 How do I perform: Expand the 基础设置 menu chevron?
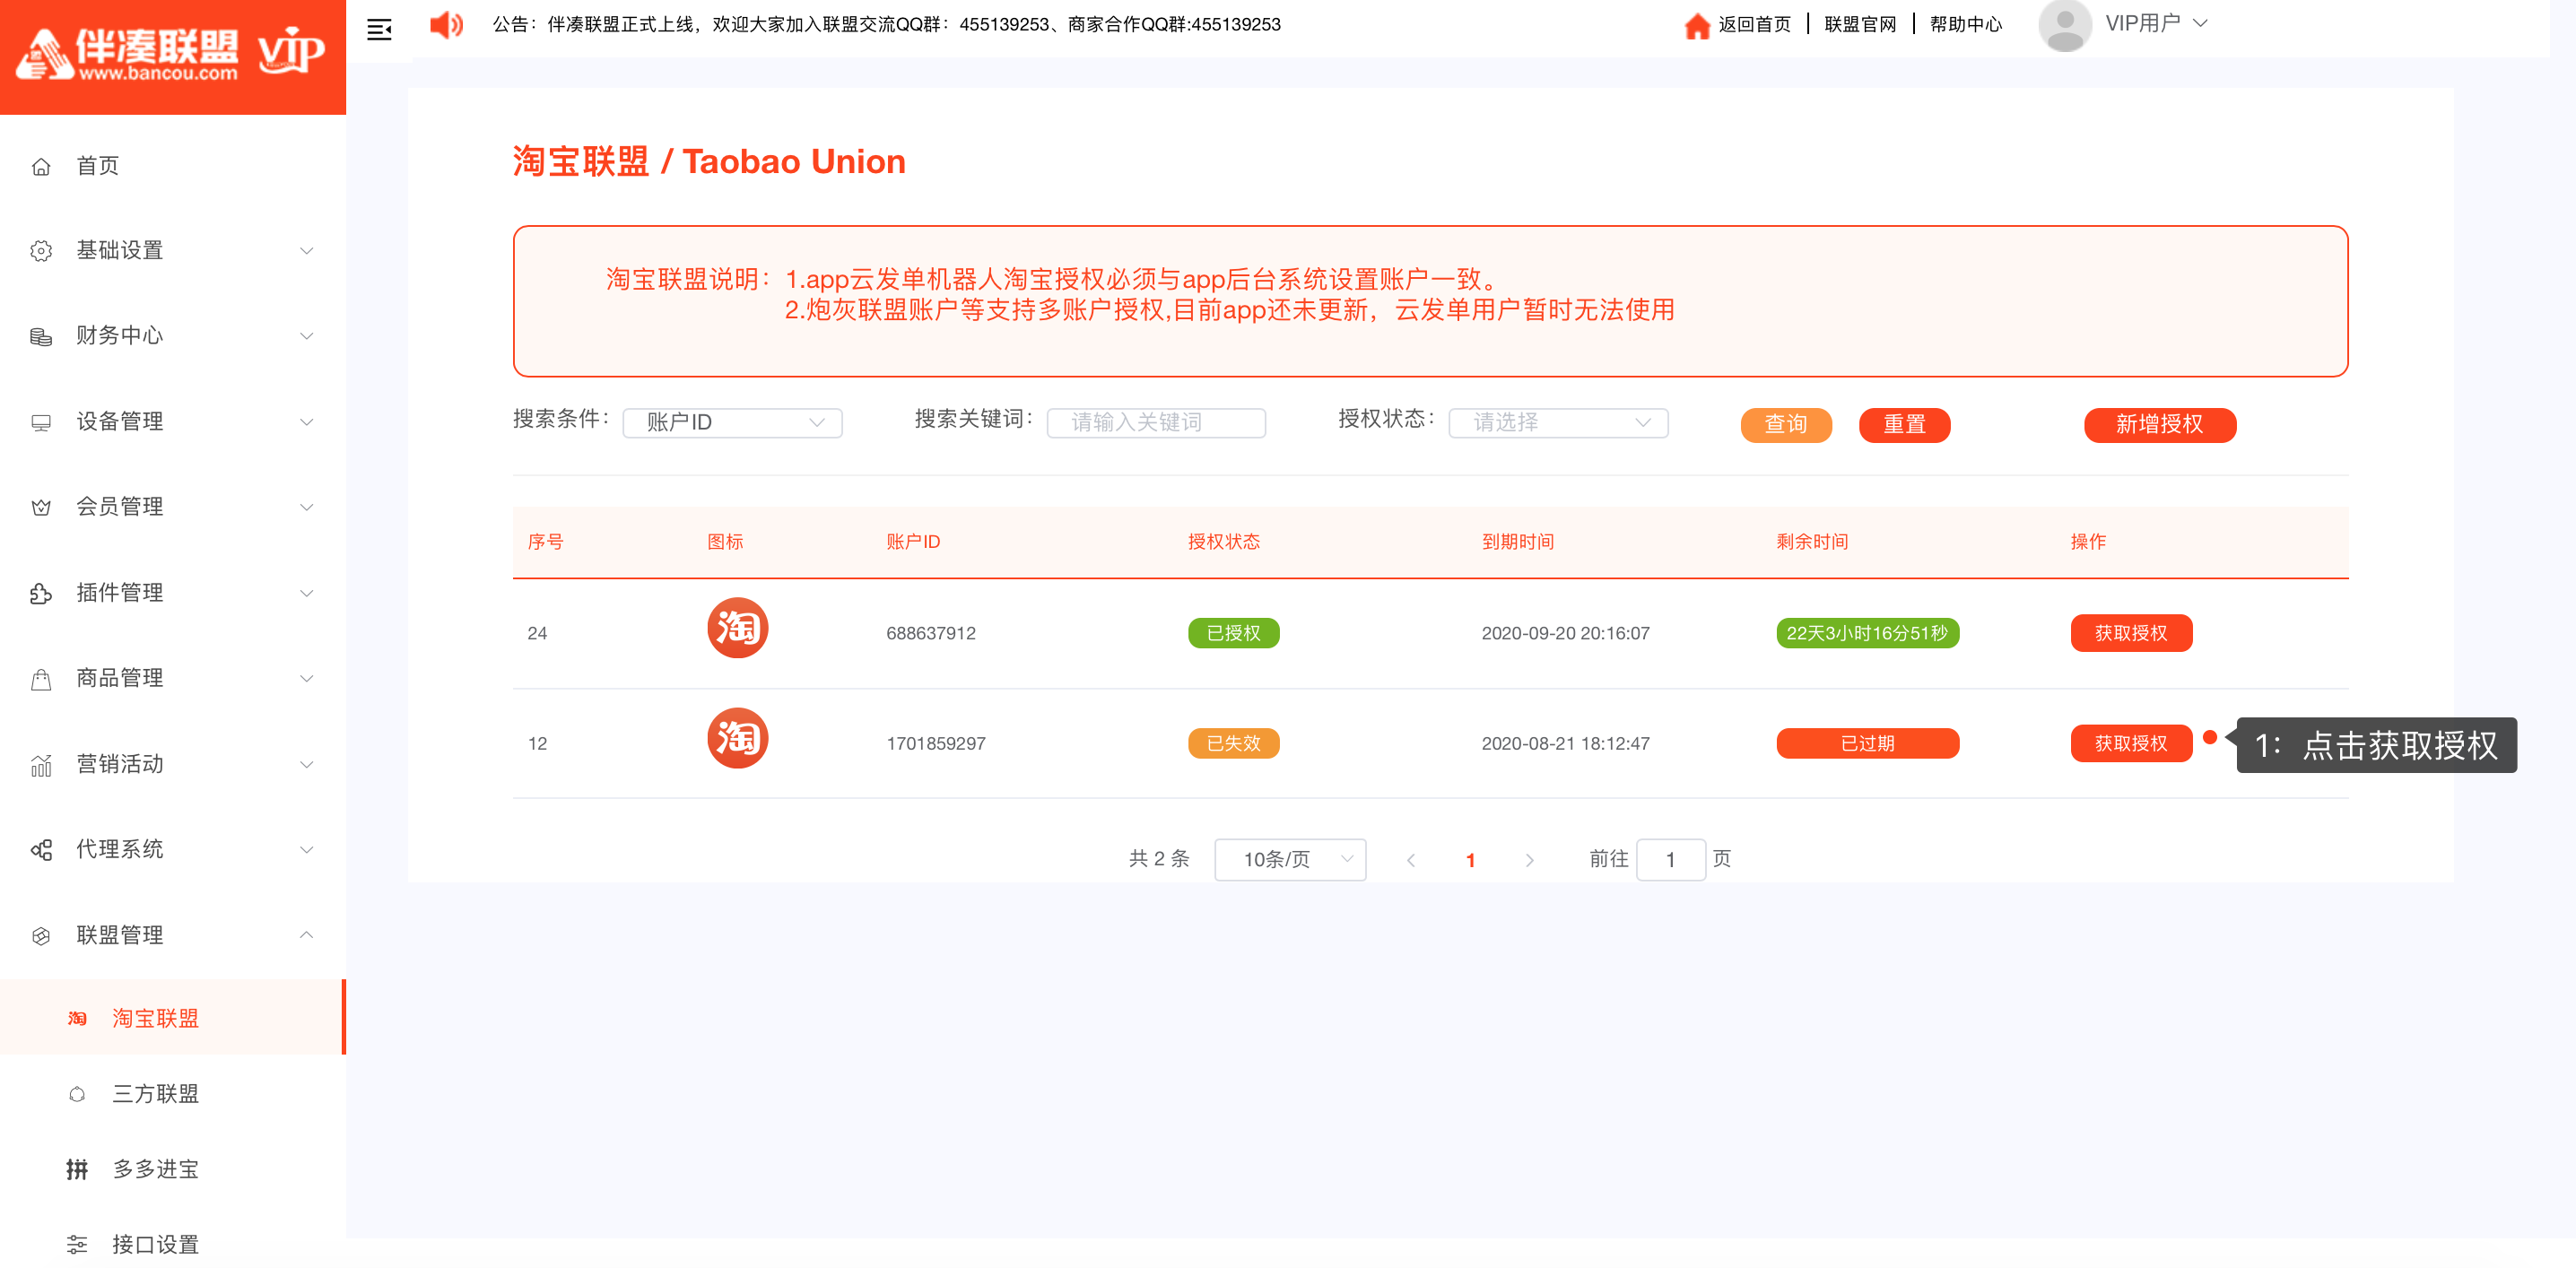click(x=307, y=251)
